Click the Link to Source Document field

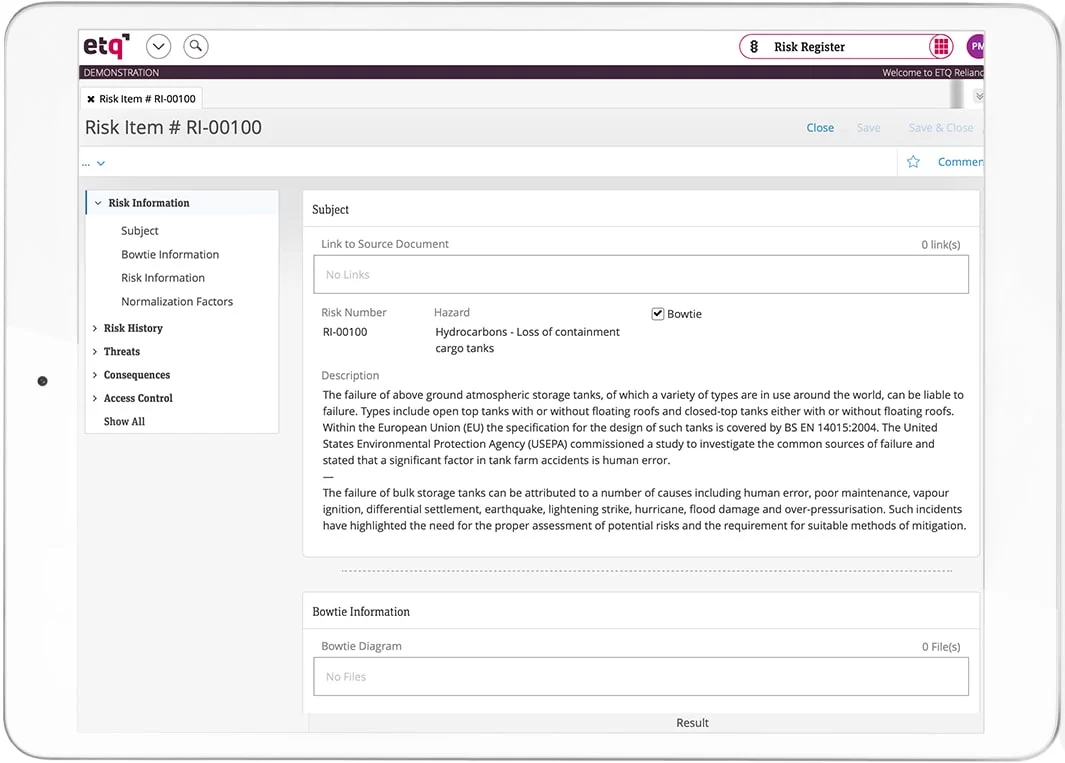[644, 274]
